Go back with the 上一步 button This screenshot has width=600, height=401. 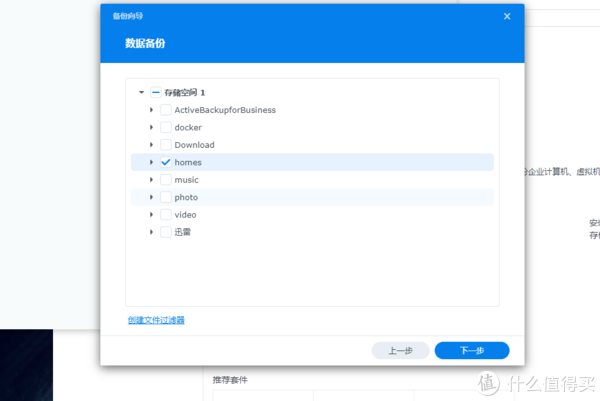click(x=401, y=350)
